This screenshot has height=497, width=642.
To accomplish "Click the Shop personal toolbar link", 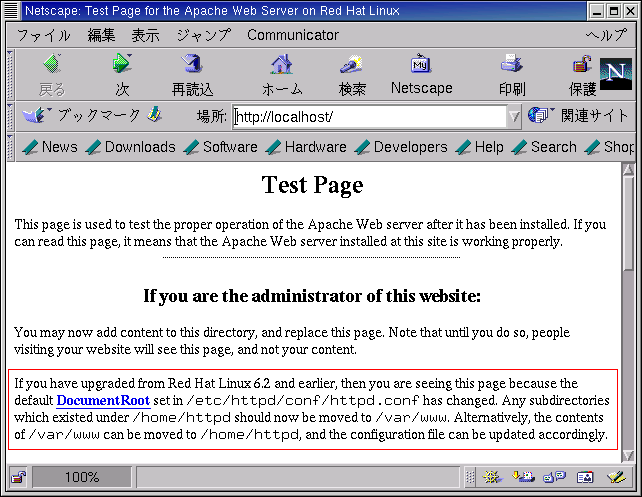I will tap(610, 147).
